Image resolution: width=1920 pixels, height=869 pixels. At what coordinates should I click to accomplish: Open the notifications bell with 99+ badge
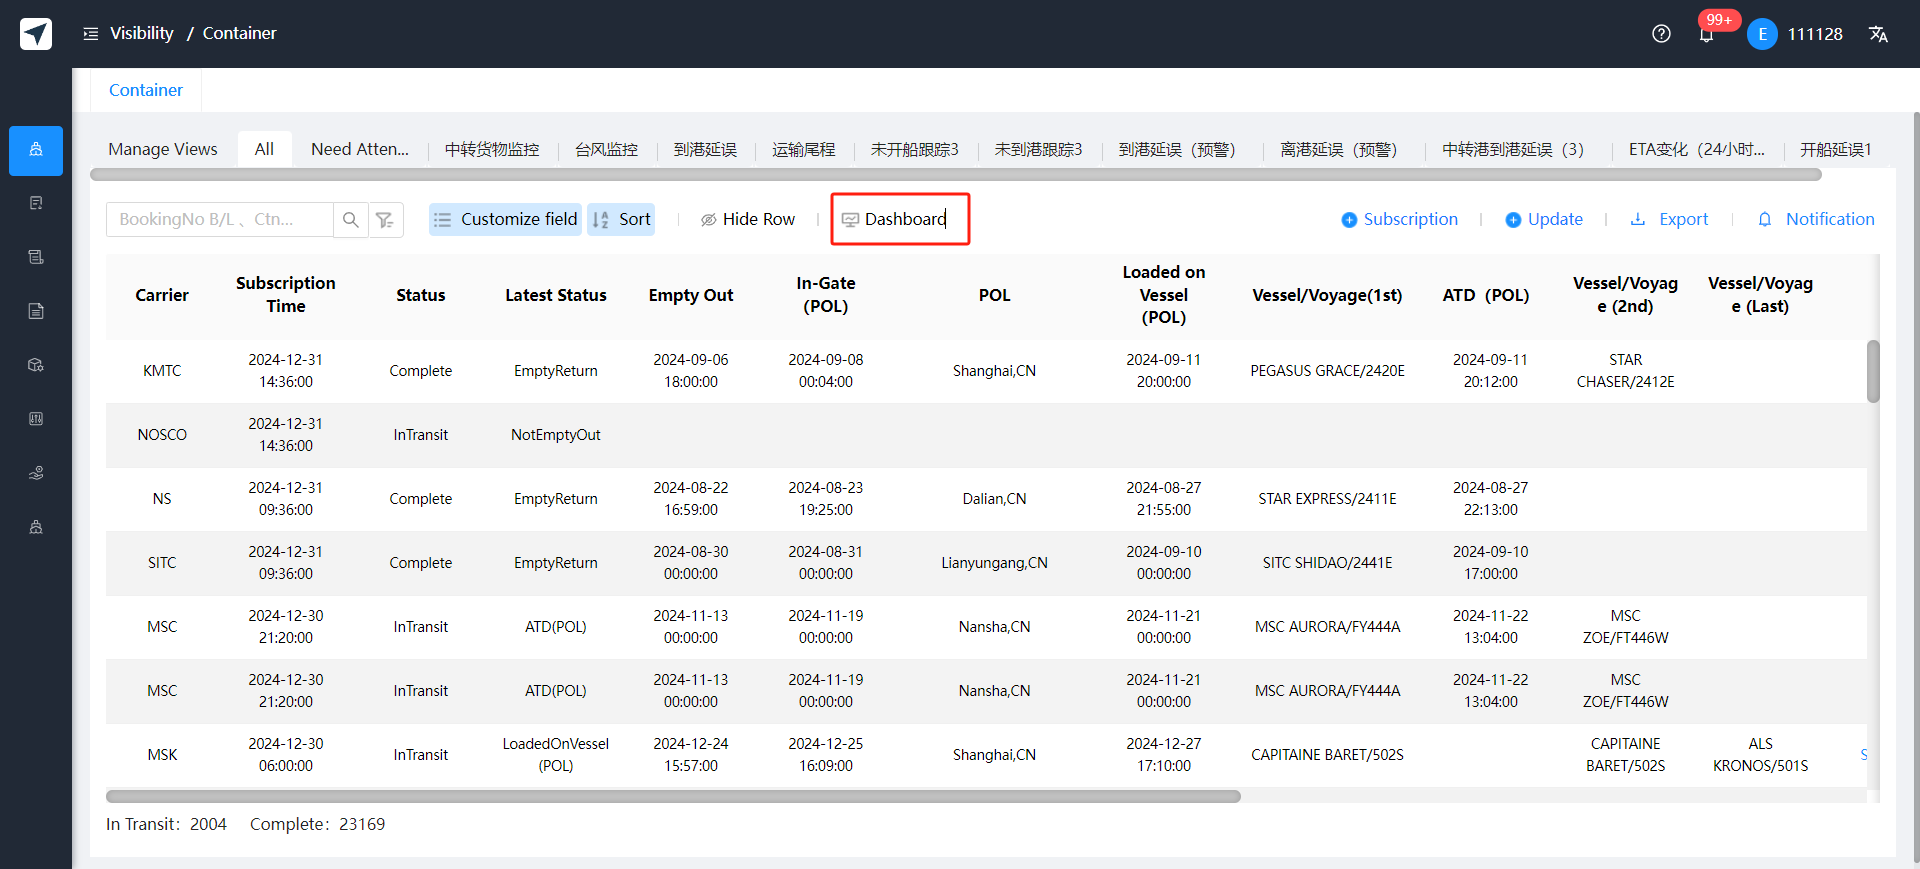click(x=1707, y=34)
